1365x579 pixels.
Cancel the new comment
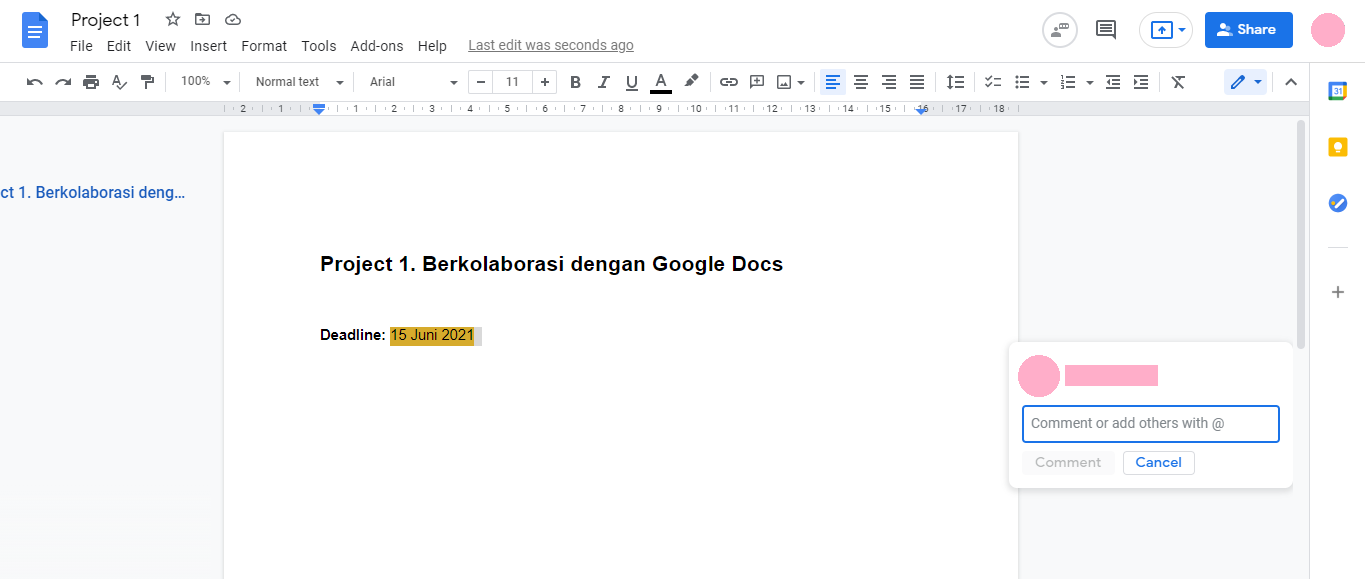(1159, 463)
